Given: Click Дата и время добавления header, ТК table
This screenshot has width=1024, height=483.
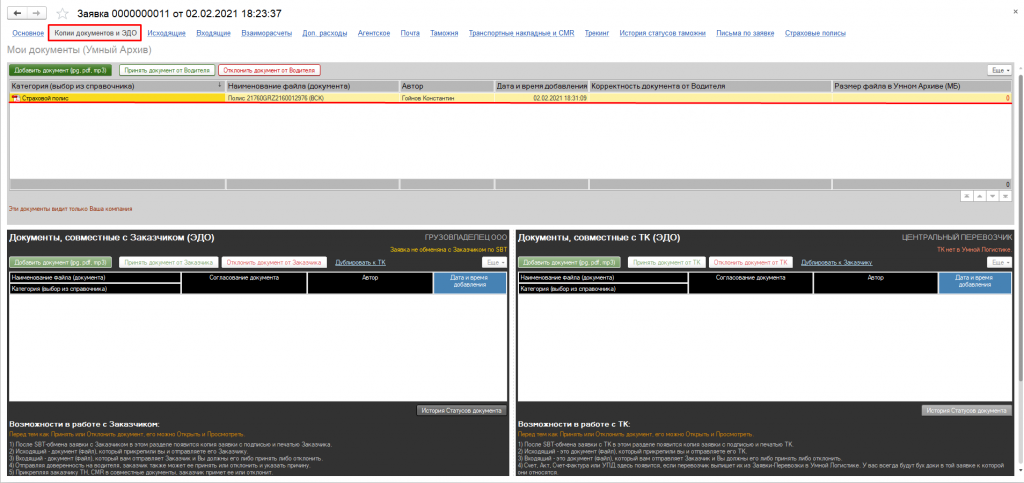Looking at the screenshot, I should pyautogui.click(x=975, y=282).
